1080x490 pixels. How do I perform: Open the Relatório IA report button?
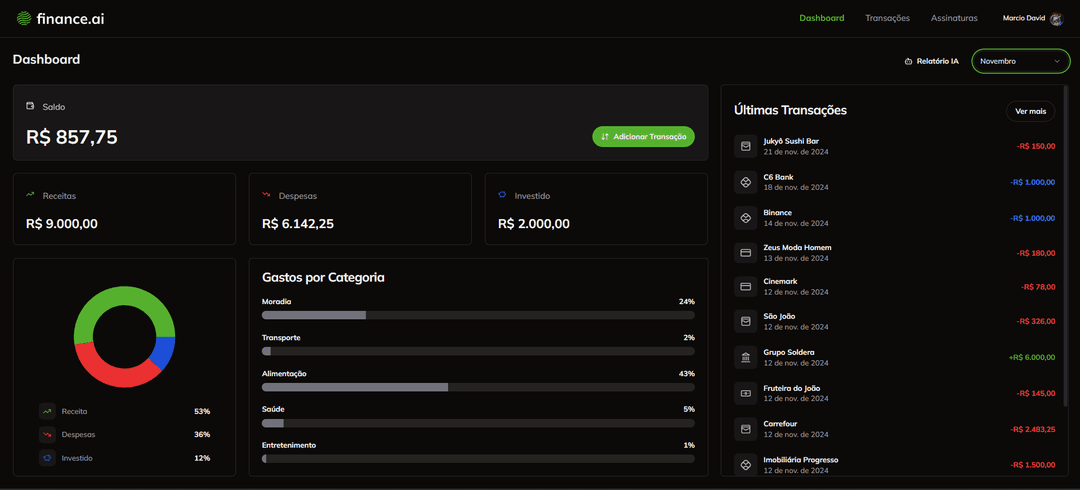(x=931, y=61)
